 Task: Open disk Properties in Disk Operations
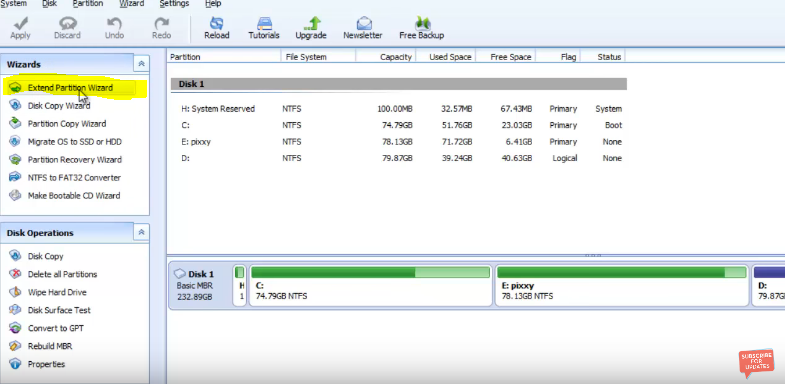click(46, 364)
